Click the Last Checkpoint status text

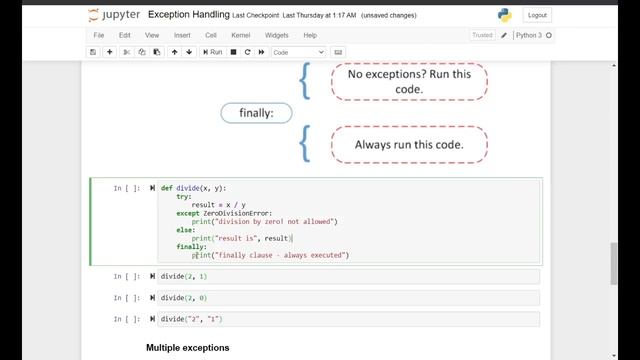[x=294, y=16]
